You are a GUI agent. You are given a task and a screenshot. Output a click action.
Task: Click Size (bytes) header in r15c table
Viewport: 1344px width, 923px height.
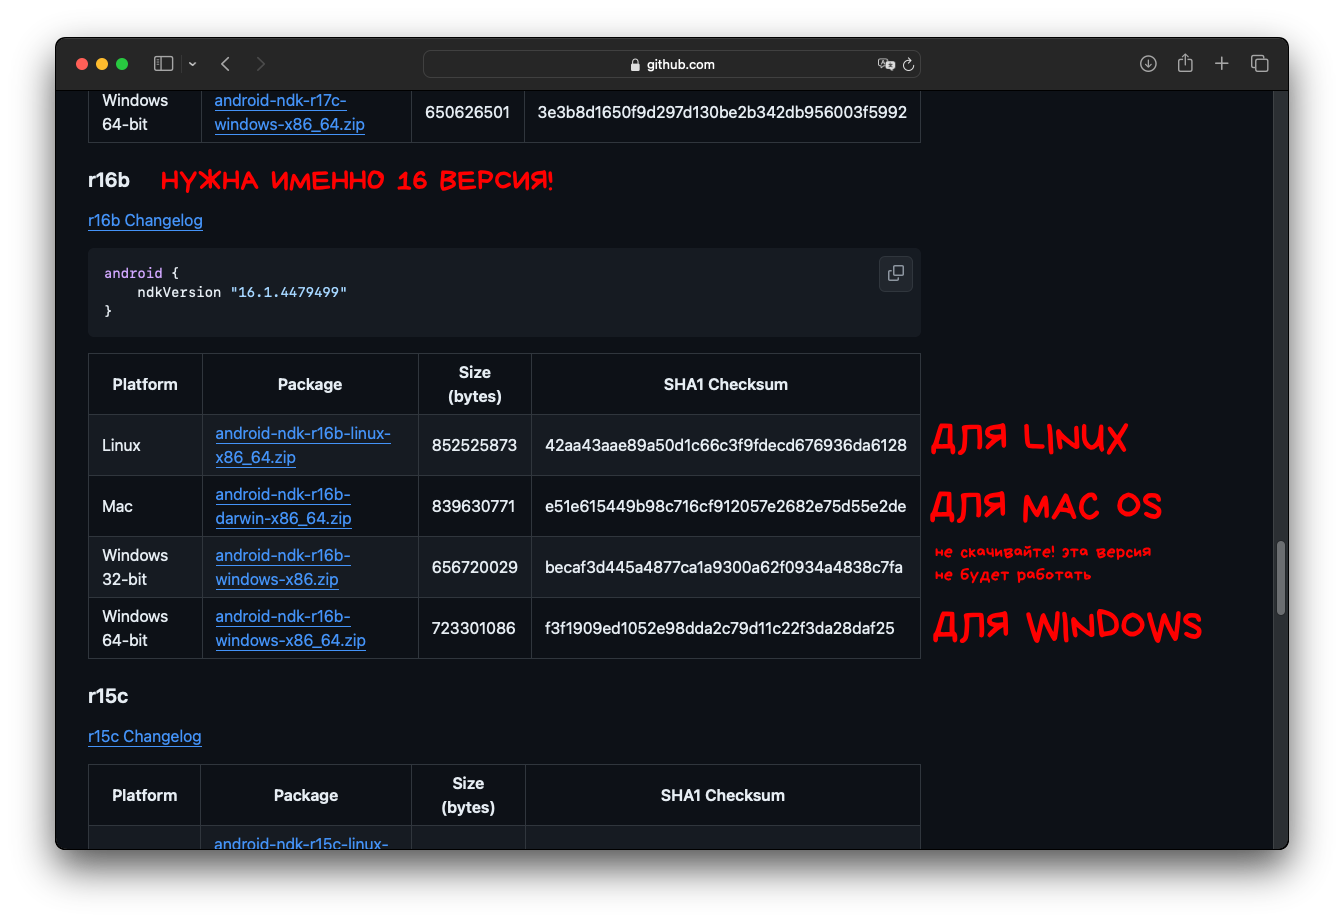(468, 795)
